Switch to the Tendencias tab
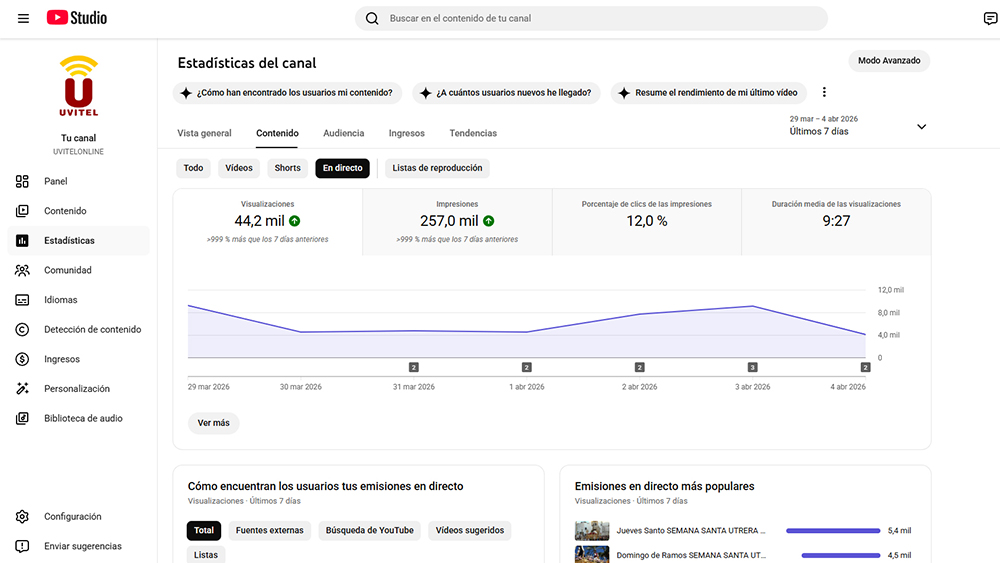 click(x=473, y=133)
